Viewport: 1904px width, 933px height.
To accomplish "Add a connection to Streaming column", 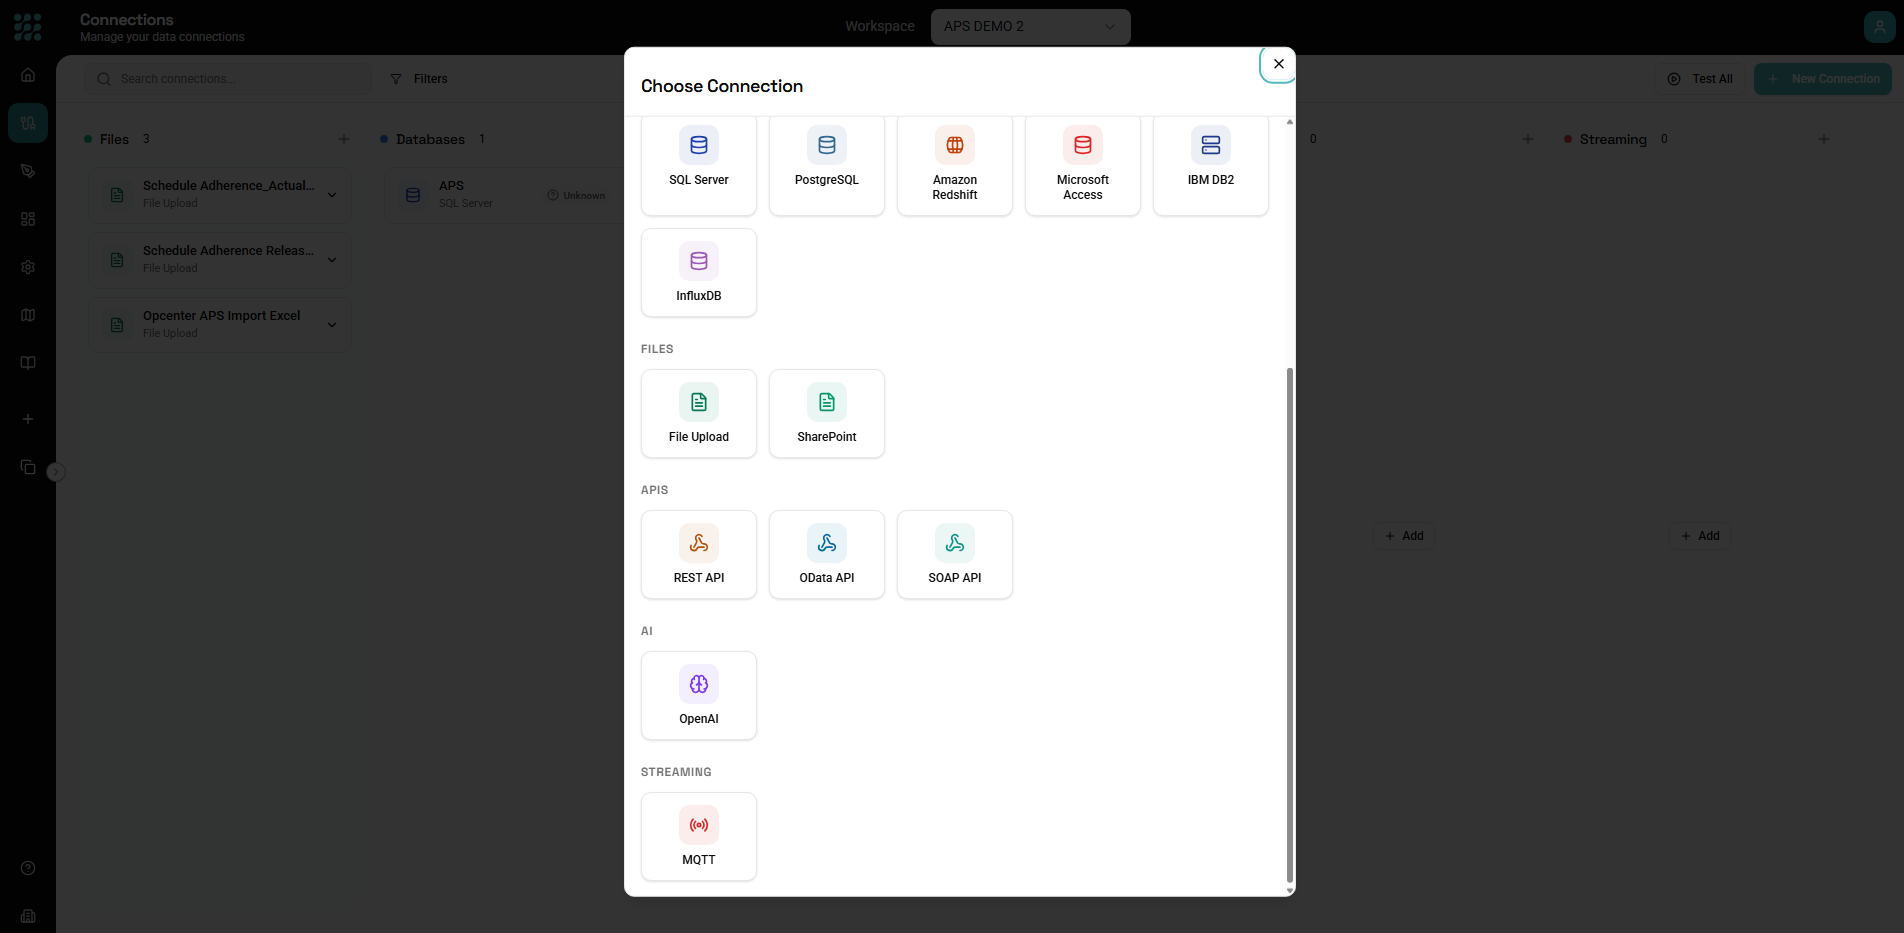I will click(x=1824, y=139).
